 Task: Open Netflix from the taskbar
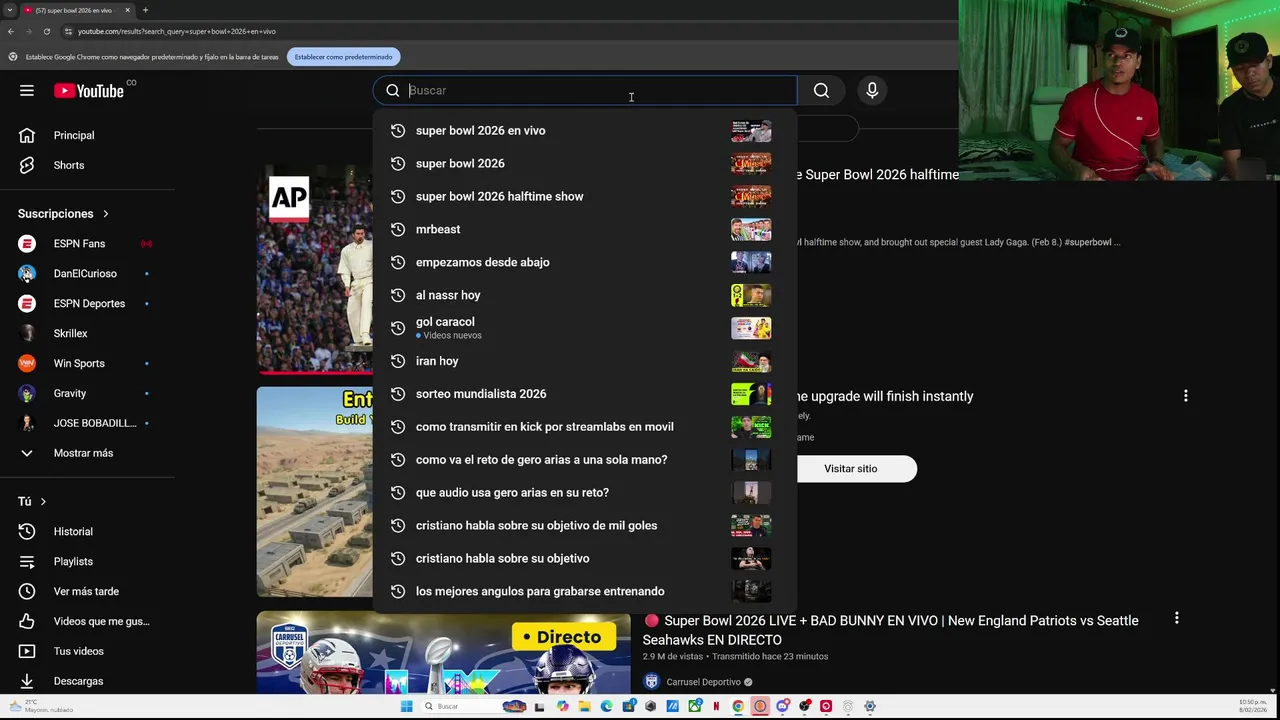tap(716, 706)
